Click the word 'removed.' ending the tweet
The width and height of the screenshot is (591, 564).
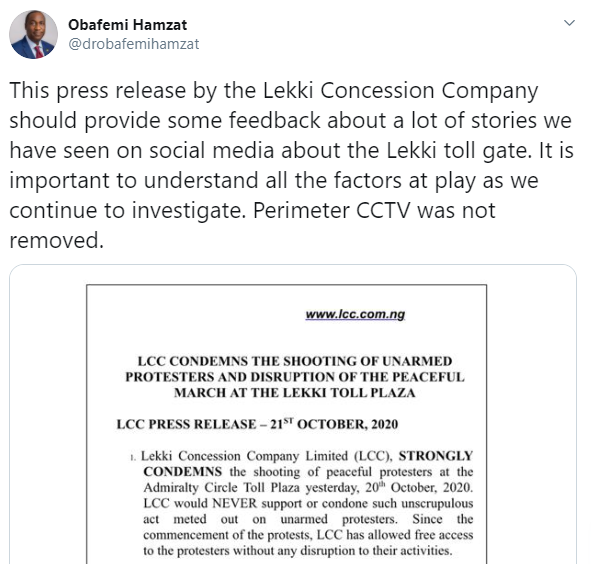click(x=57, y=241)
